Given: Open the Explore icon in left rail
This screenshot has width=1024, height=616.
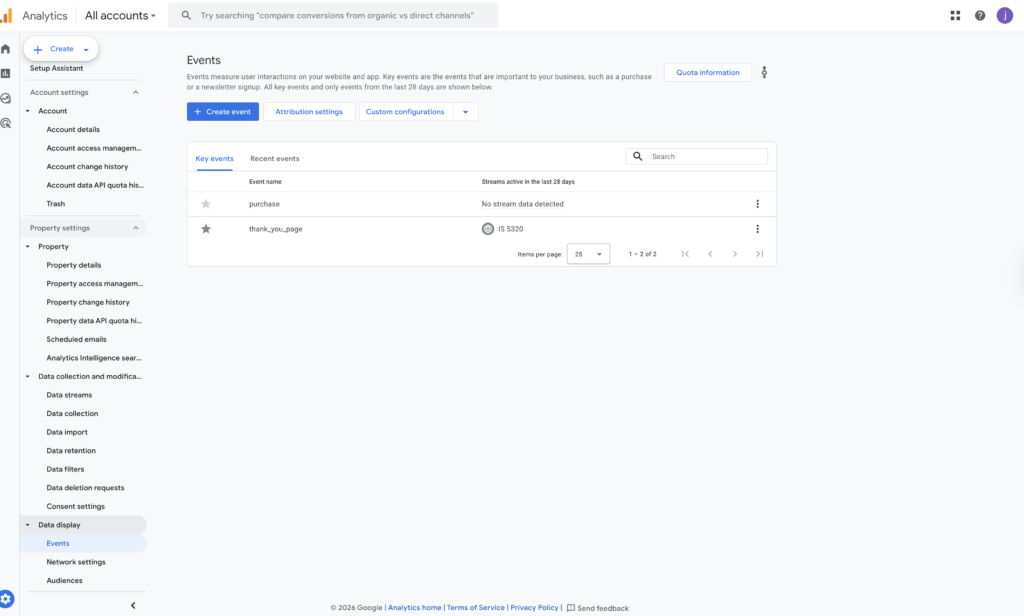Looking at the screenshot, I should (6, 98).
